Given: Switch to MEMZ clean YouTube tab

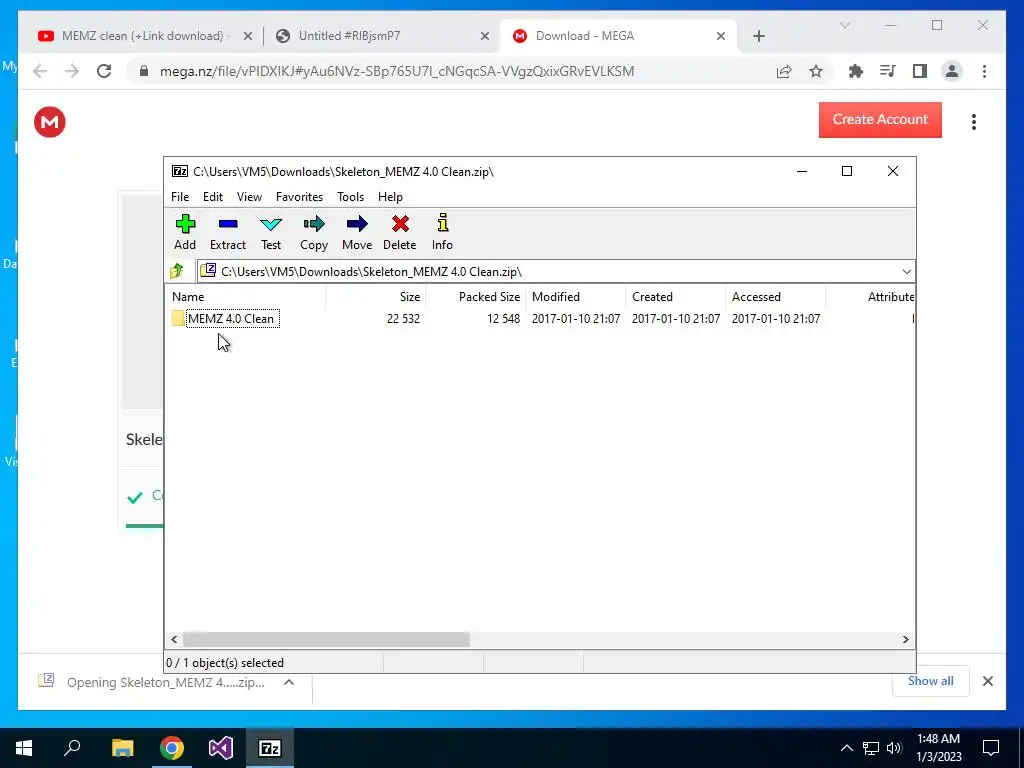Looking at the screenshot, I should pyautogui.click(x=142, y=36).
